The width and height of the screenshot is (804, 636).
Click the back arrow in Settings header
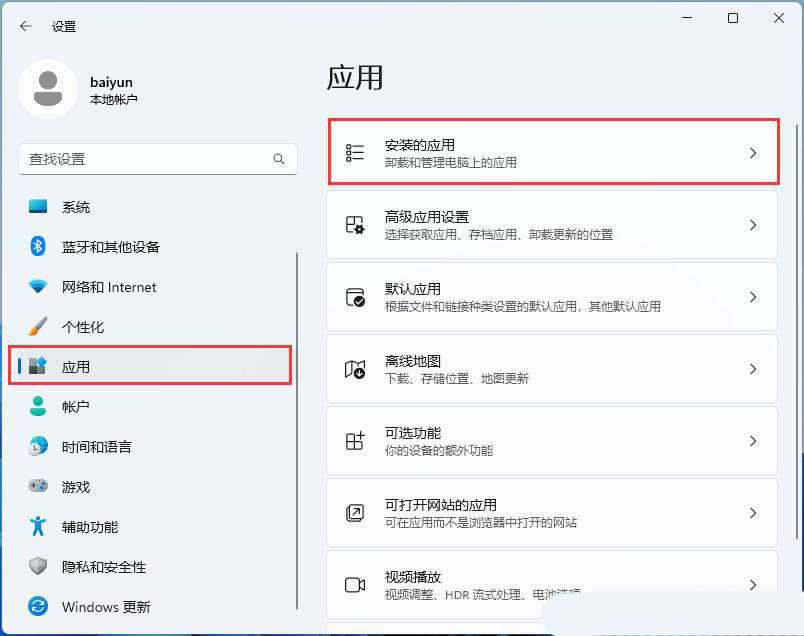point(26,27)
